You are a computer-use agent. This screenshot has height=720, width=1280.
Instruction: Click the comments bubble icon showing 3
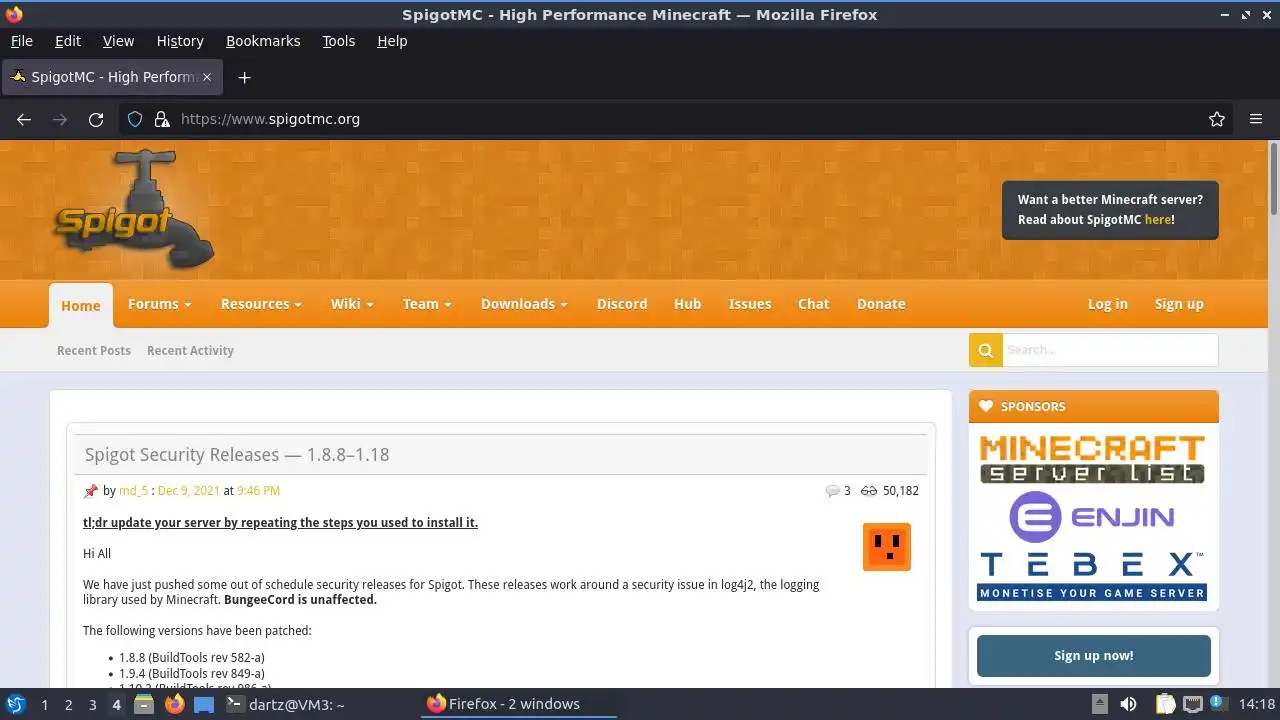tap(832, 491)
